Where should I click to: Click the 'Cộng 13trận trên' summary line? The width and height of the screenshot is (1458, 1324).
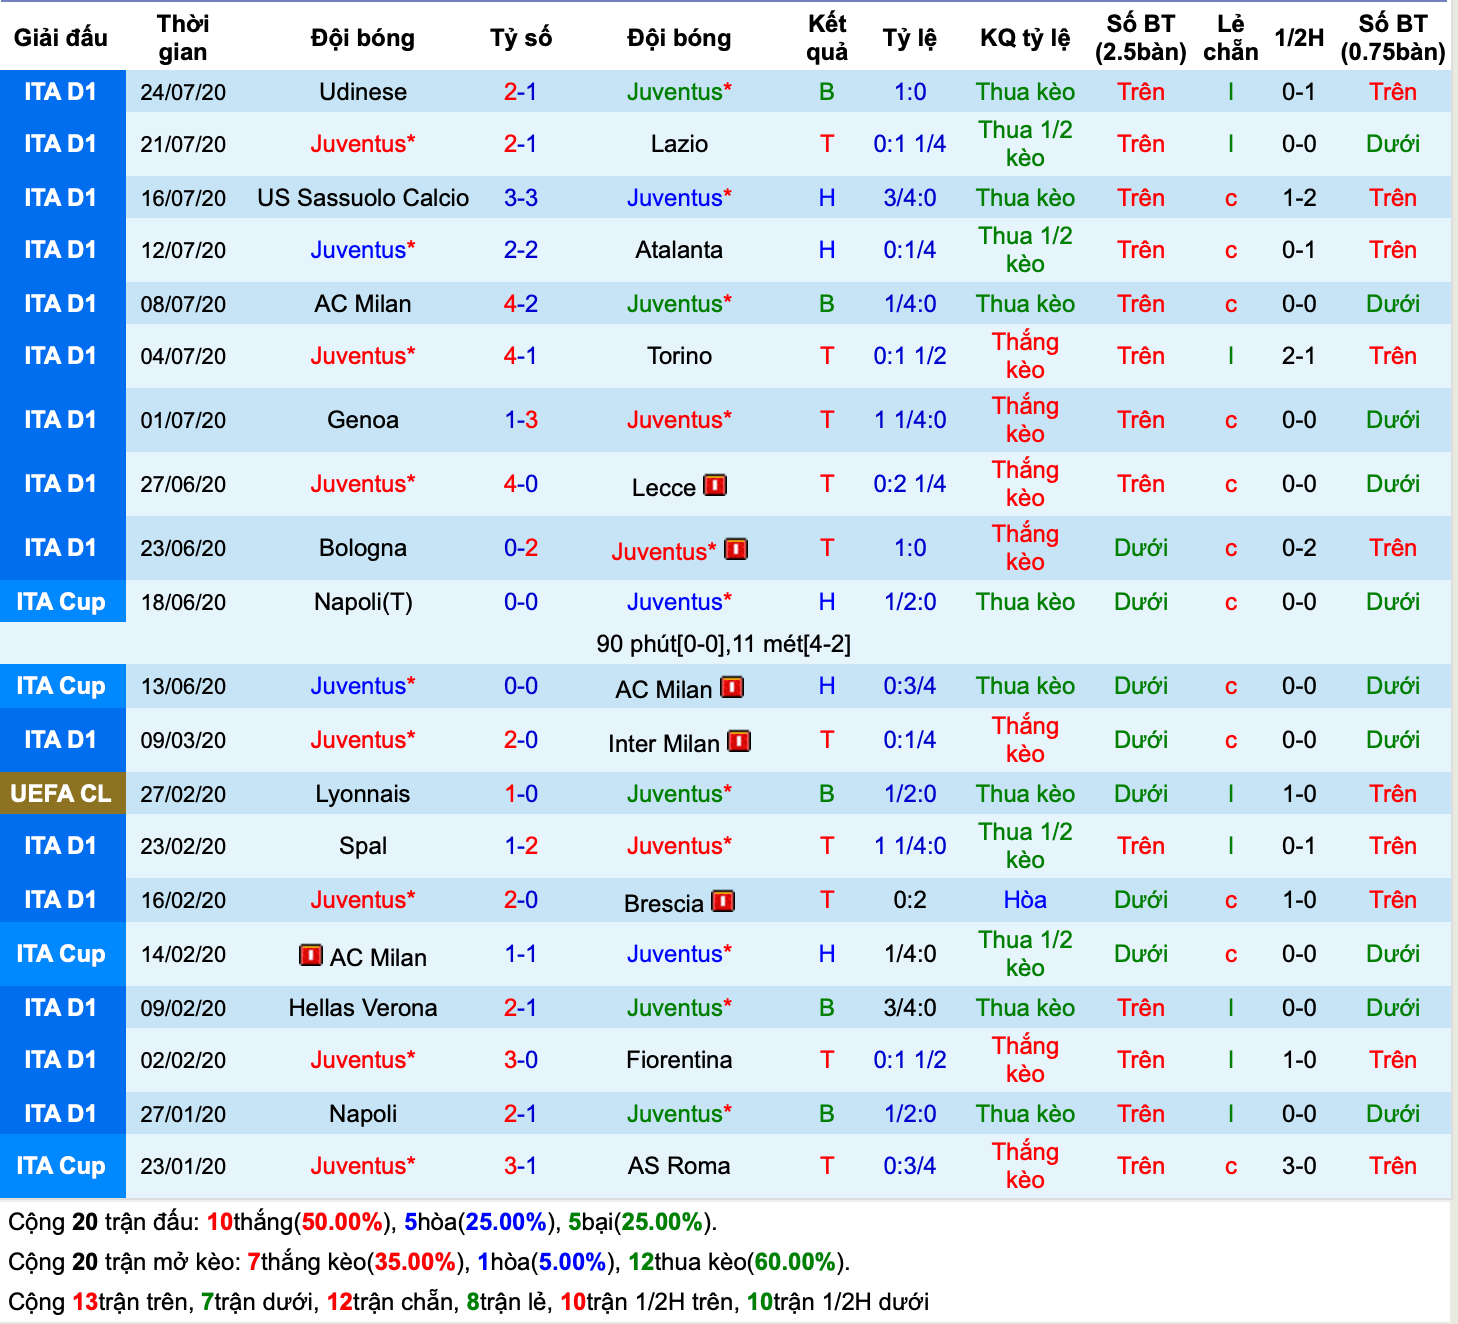pyautogui.click(x=469, y=1302)
